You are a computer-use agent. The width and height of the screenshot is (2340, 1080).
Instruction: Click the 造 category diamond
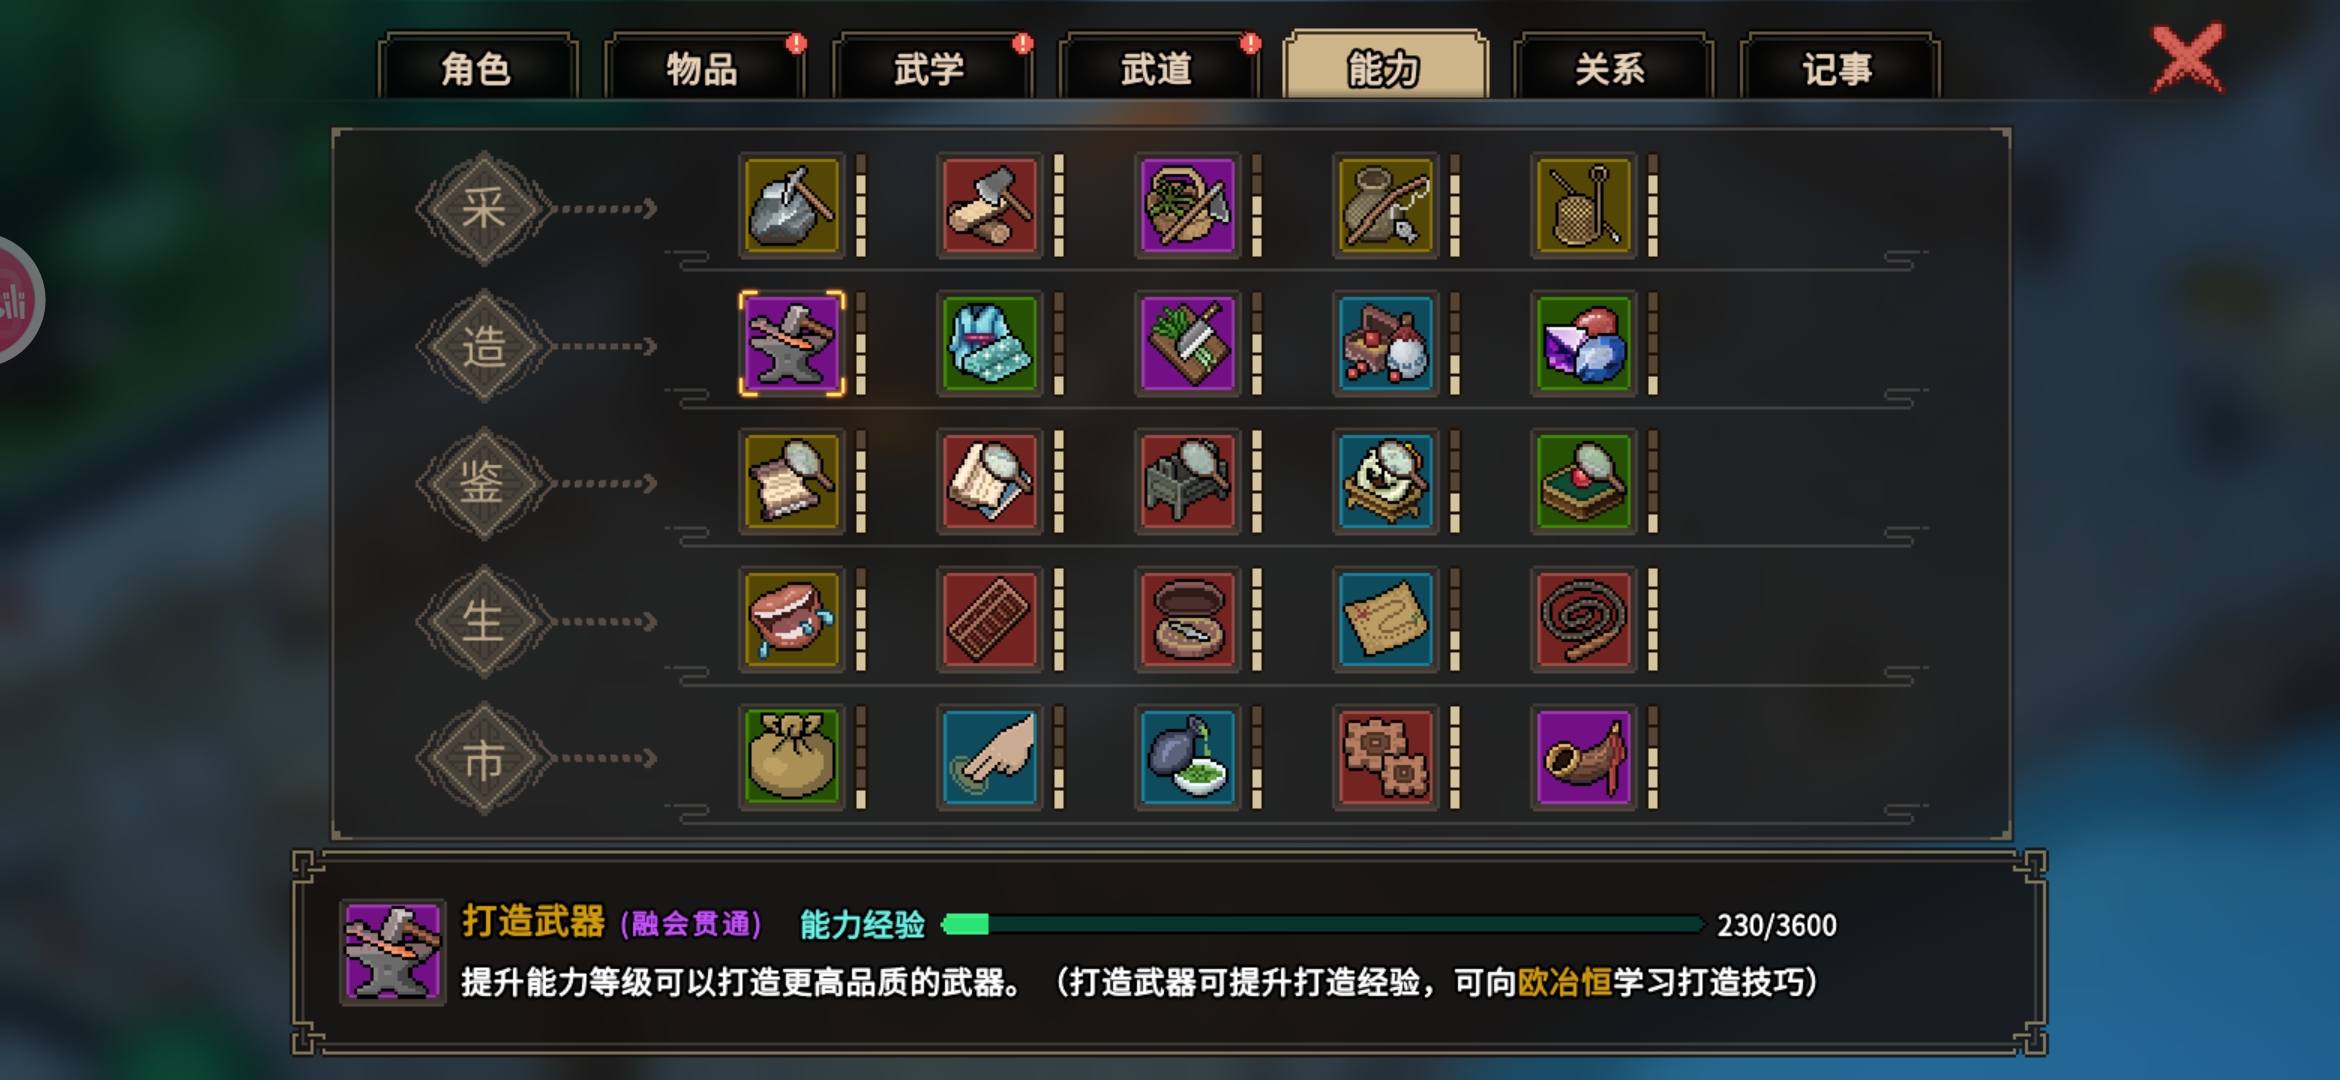[485, 346]
